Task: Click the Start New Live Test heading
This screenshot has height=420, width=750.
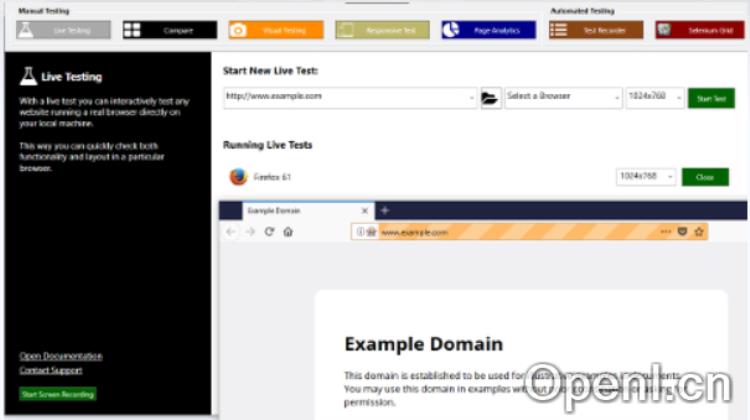Action: [270, 71]
